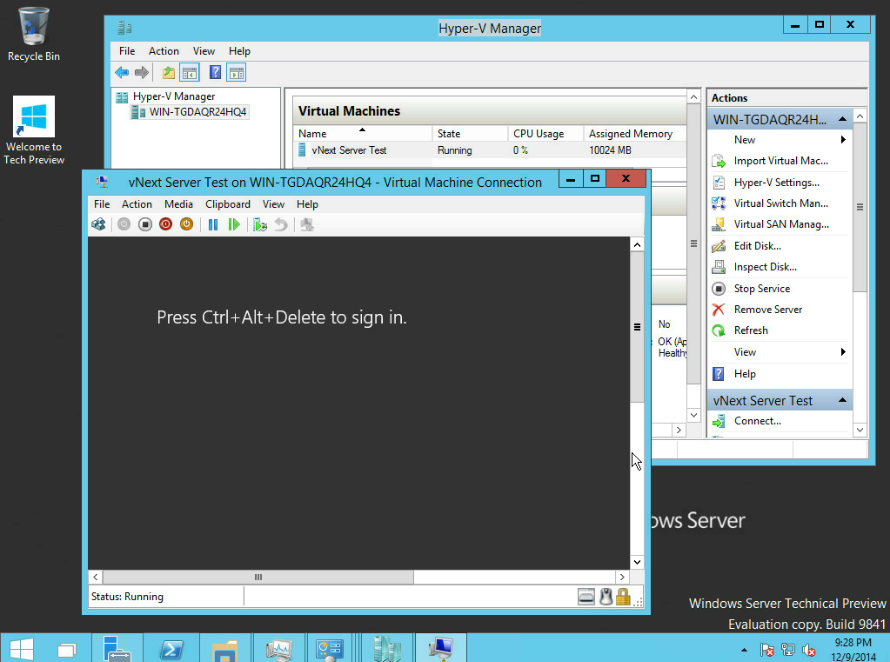Click Import Virtual Machine action
The width and height of the screenshot is (890, 662).
[x=780, y=161]
